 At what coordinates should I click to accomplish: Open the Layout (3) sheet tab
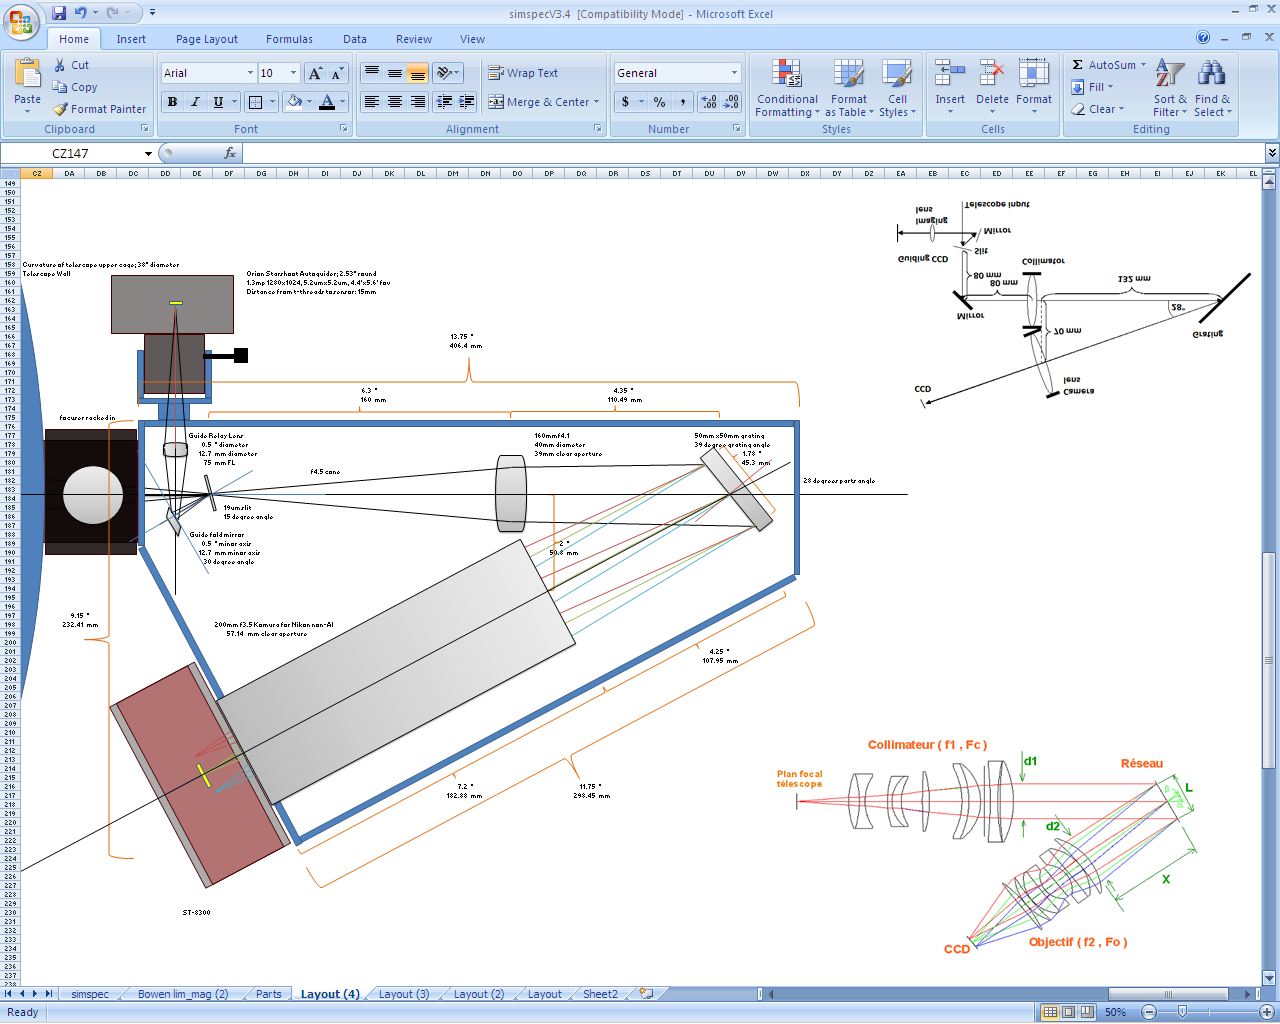tap(404, 994)
